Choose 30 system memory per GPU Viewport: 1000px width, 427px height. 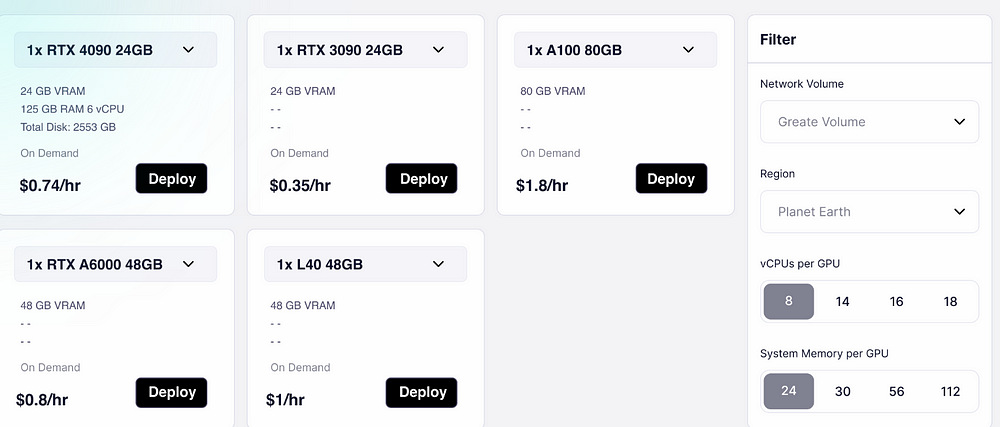click(x=842, y=391)
